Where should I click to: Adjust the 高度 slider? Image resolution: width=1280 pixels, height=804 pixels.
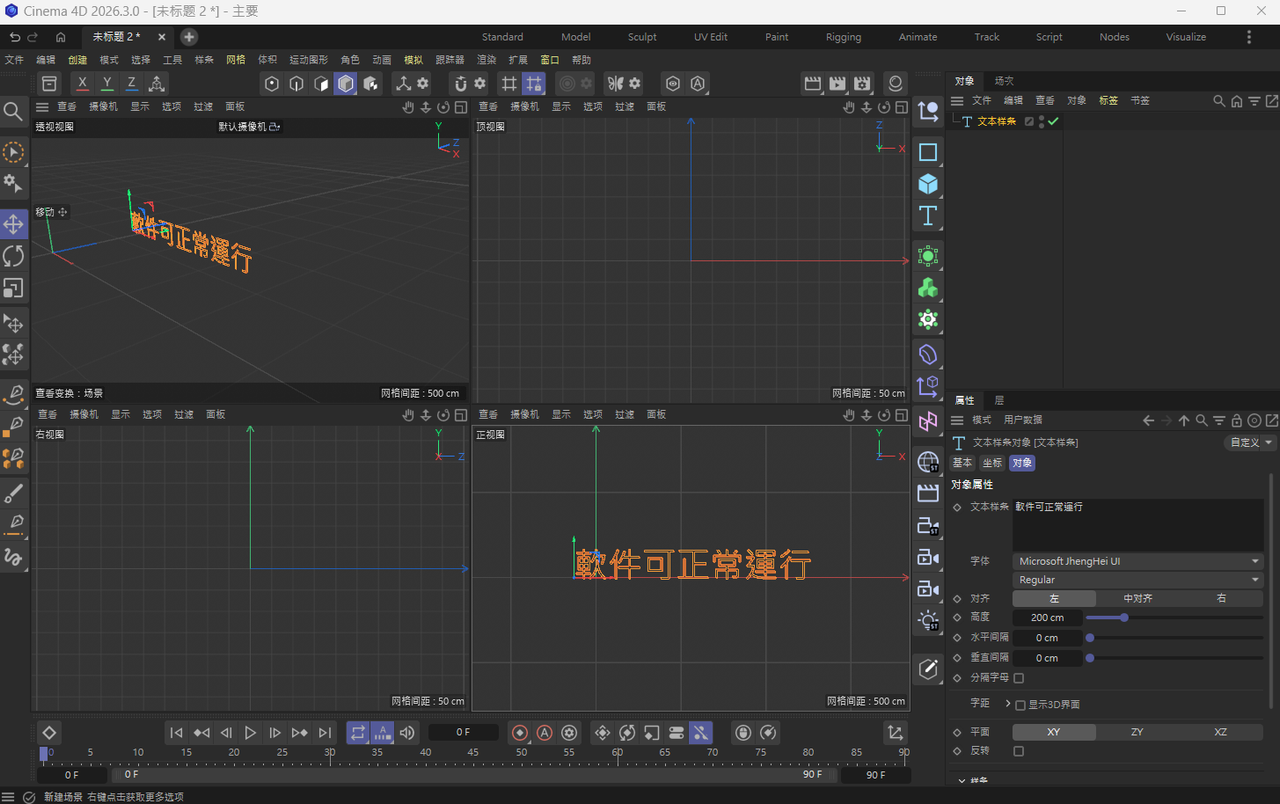[x=1174, y=618]
